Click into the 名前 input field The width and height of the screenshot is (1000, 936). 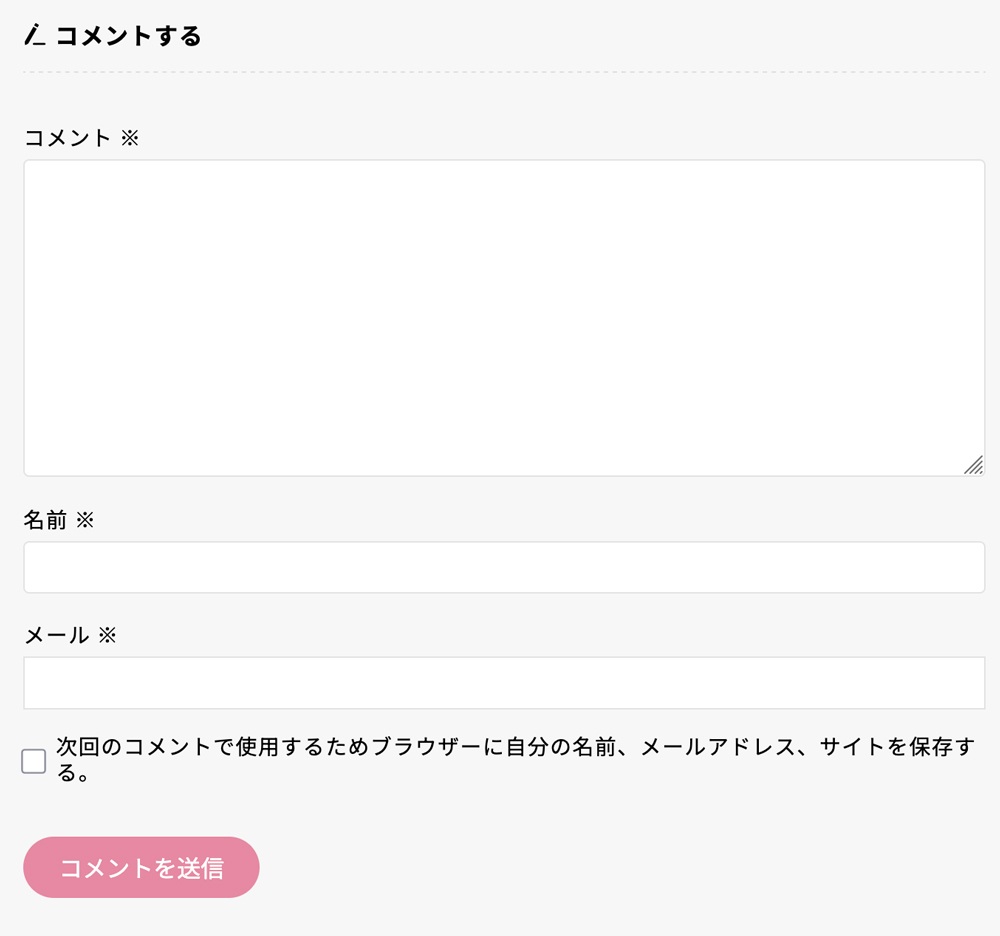(504, 567)
